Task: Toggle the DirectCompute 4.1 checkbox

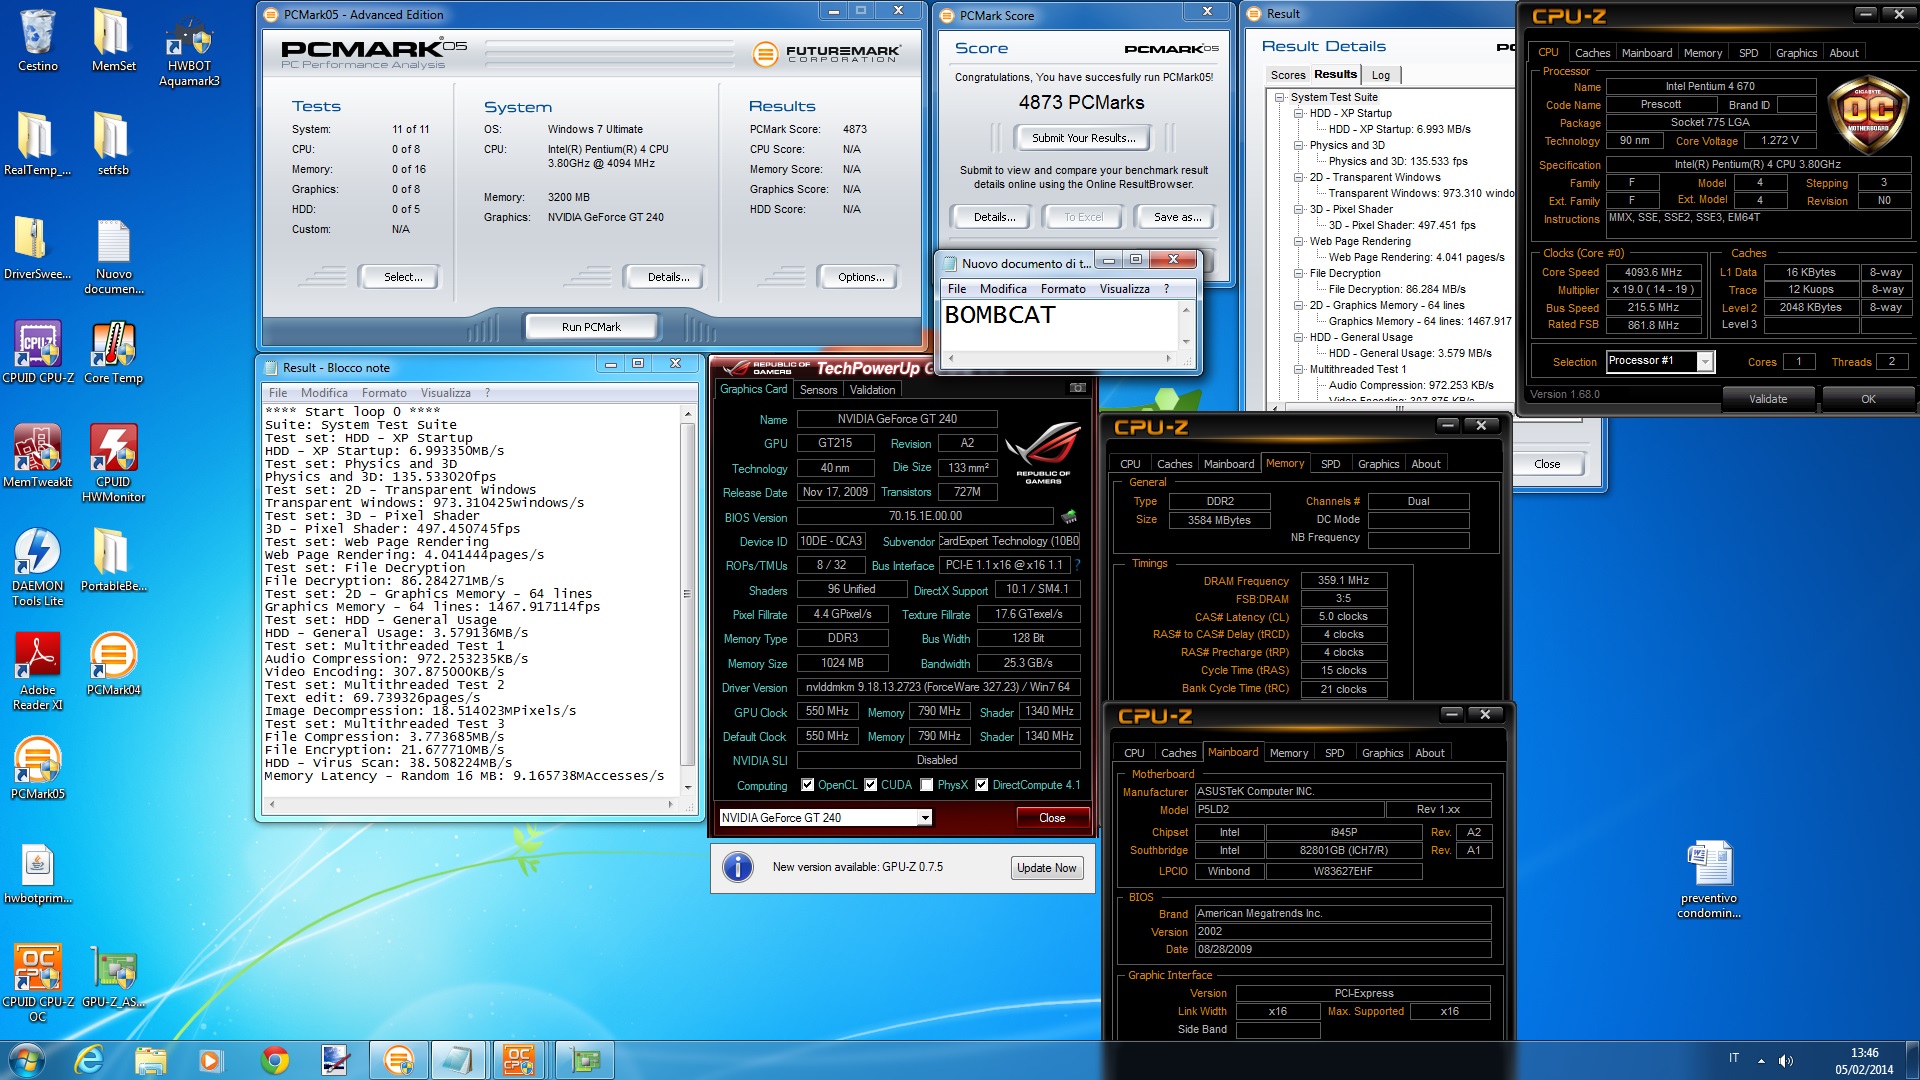Action: click(x=981, y=785)
